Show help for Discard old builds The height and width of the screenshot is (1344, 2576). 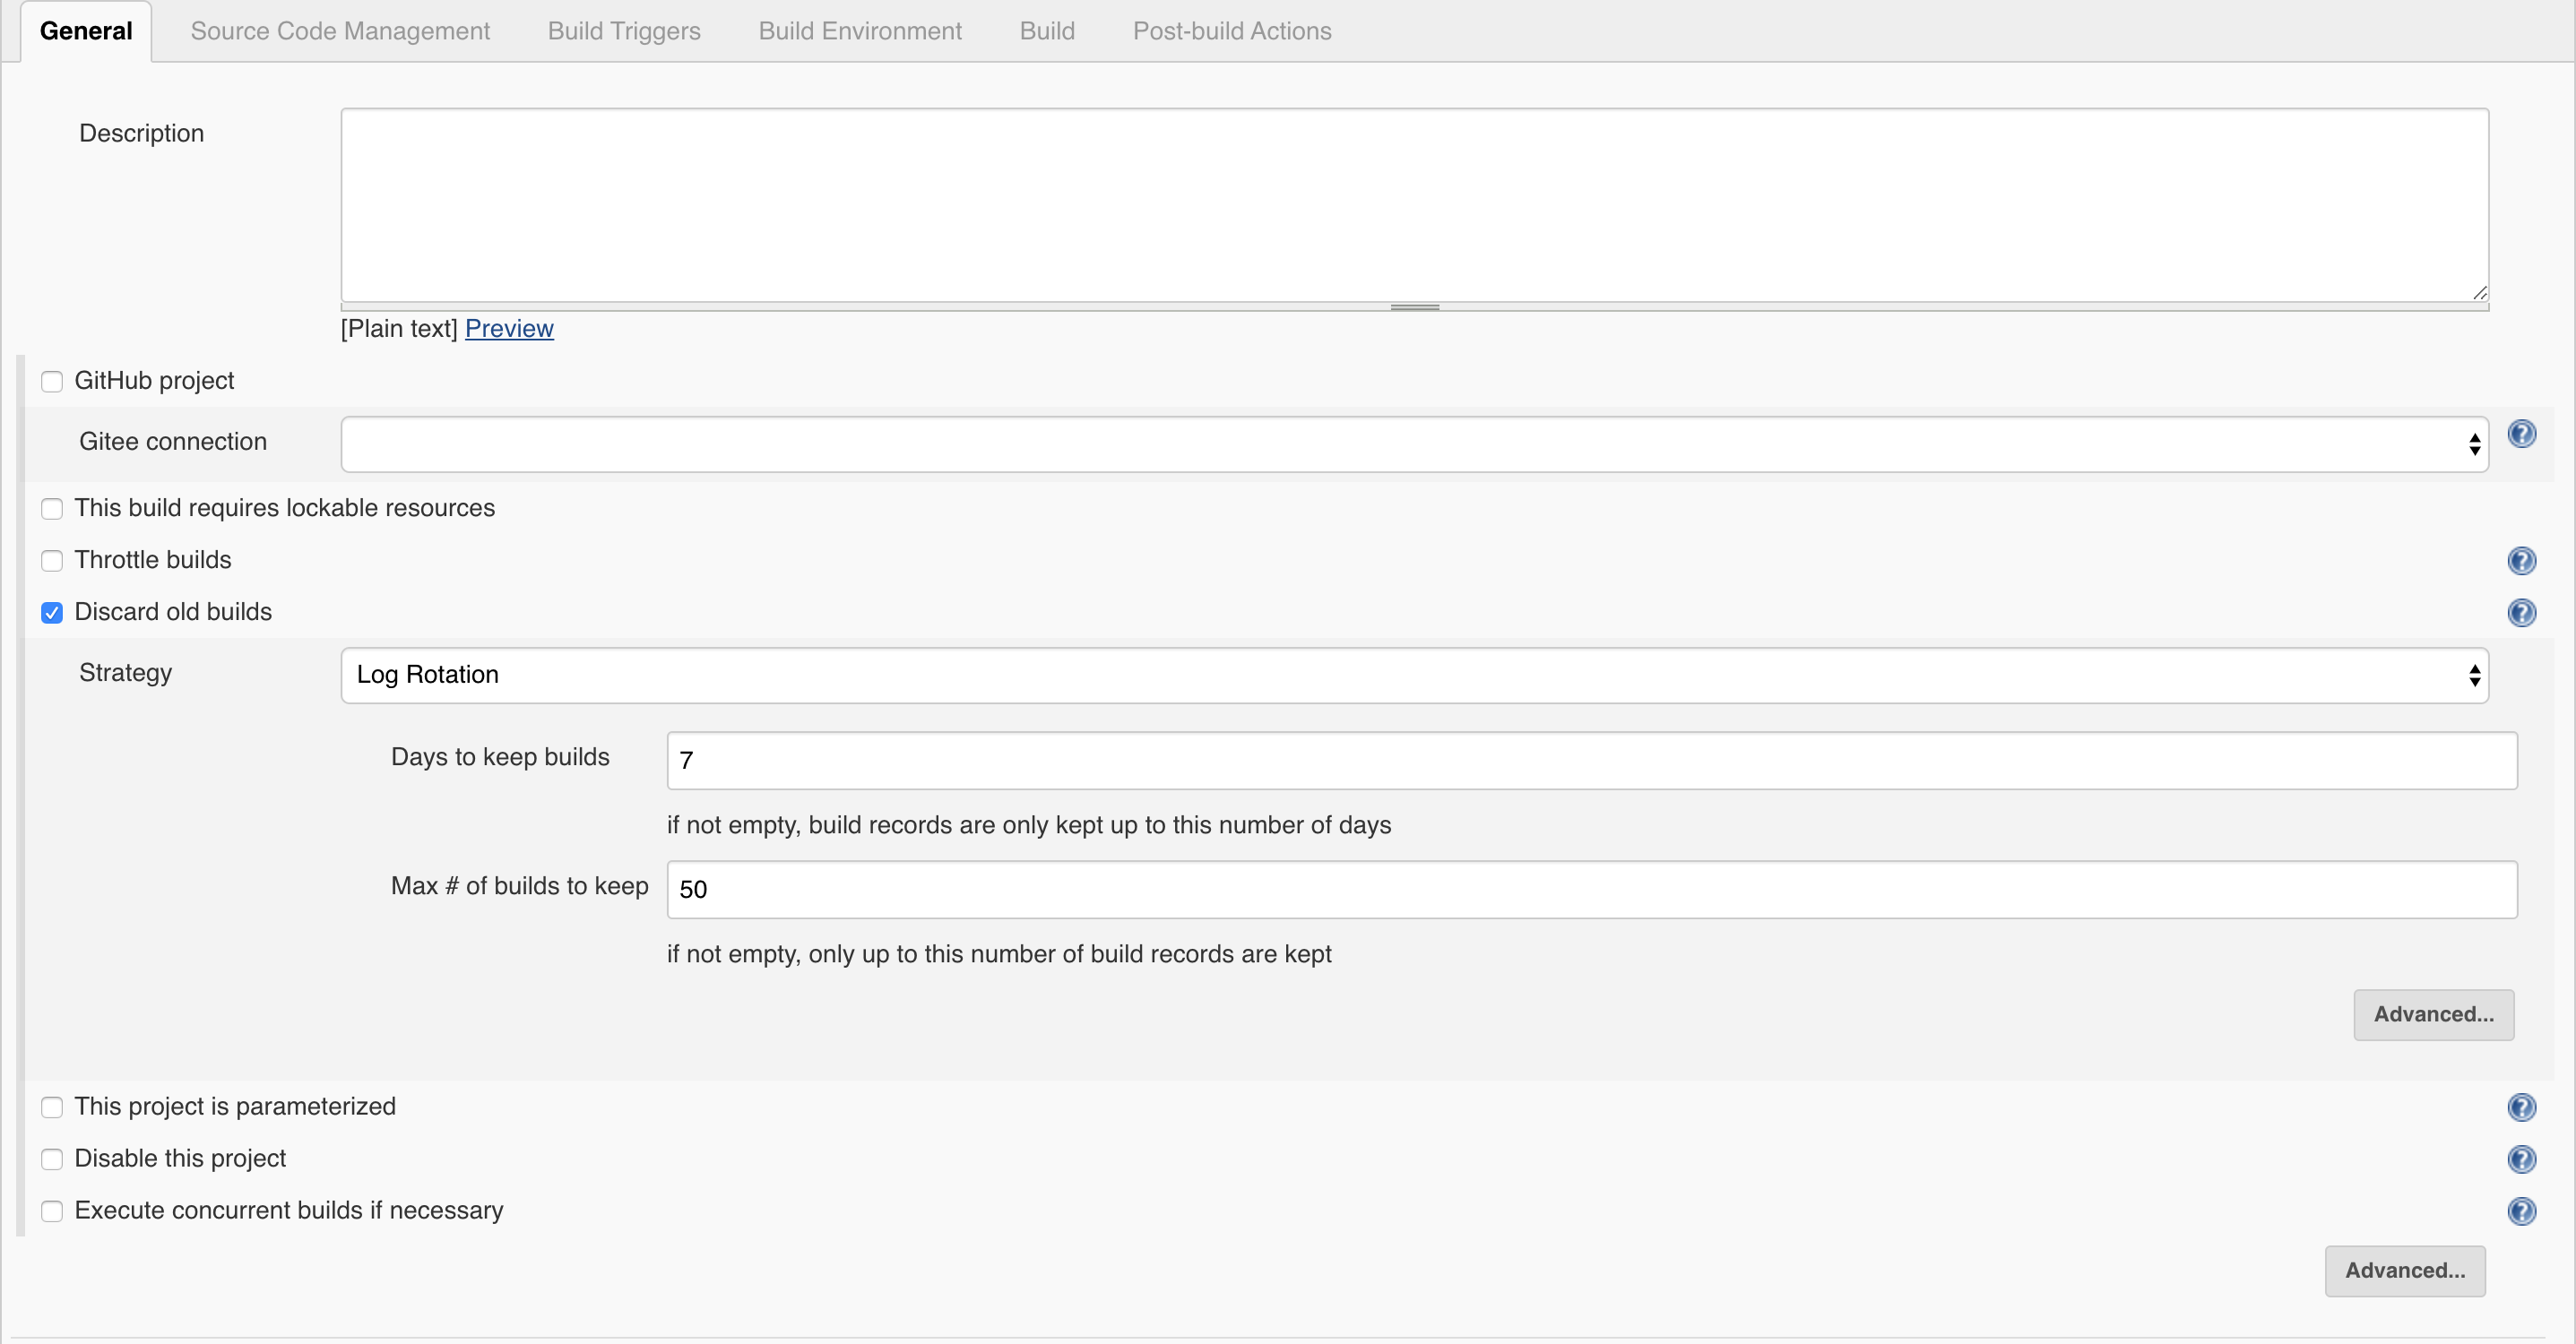2521,613
